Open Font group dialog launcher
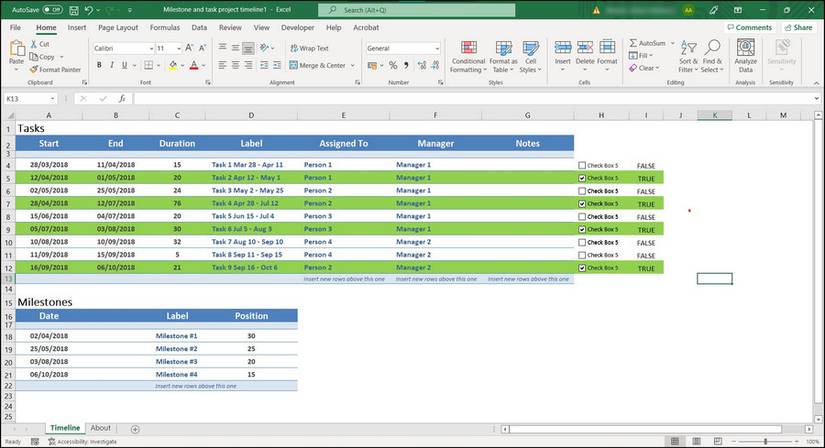Image resolution: width=825 pixels, height=448 pixels. (x=208, y=83)
